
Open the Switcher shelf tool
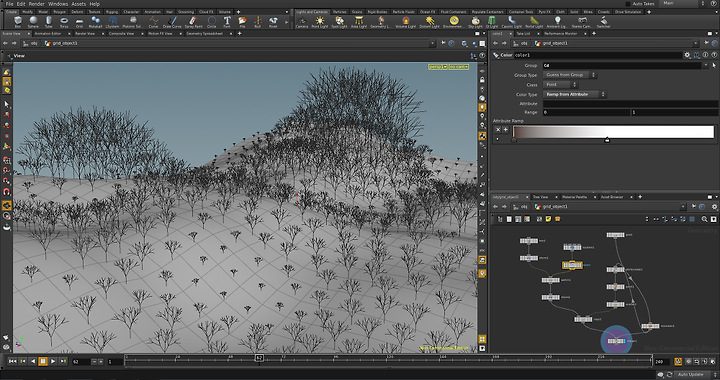point(603,22)
